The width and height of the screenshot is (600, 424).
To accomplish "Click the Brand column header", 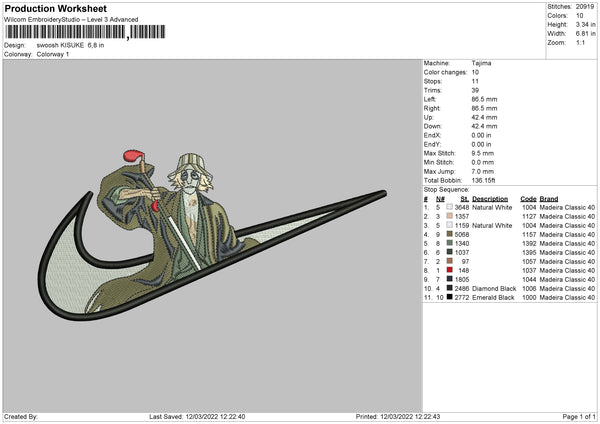I will point(549,199).
